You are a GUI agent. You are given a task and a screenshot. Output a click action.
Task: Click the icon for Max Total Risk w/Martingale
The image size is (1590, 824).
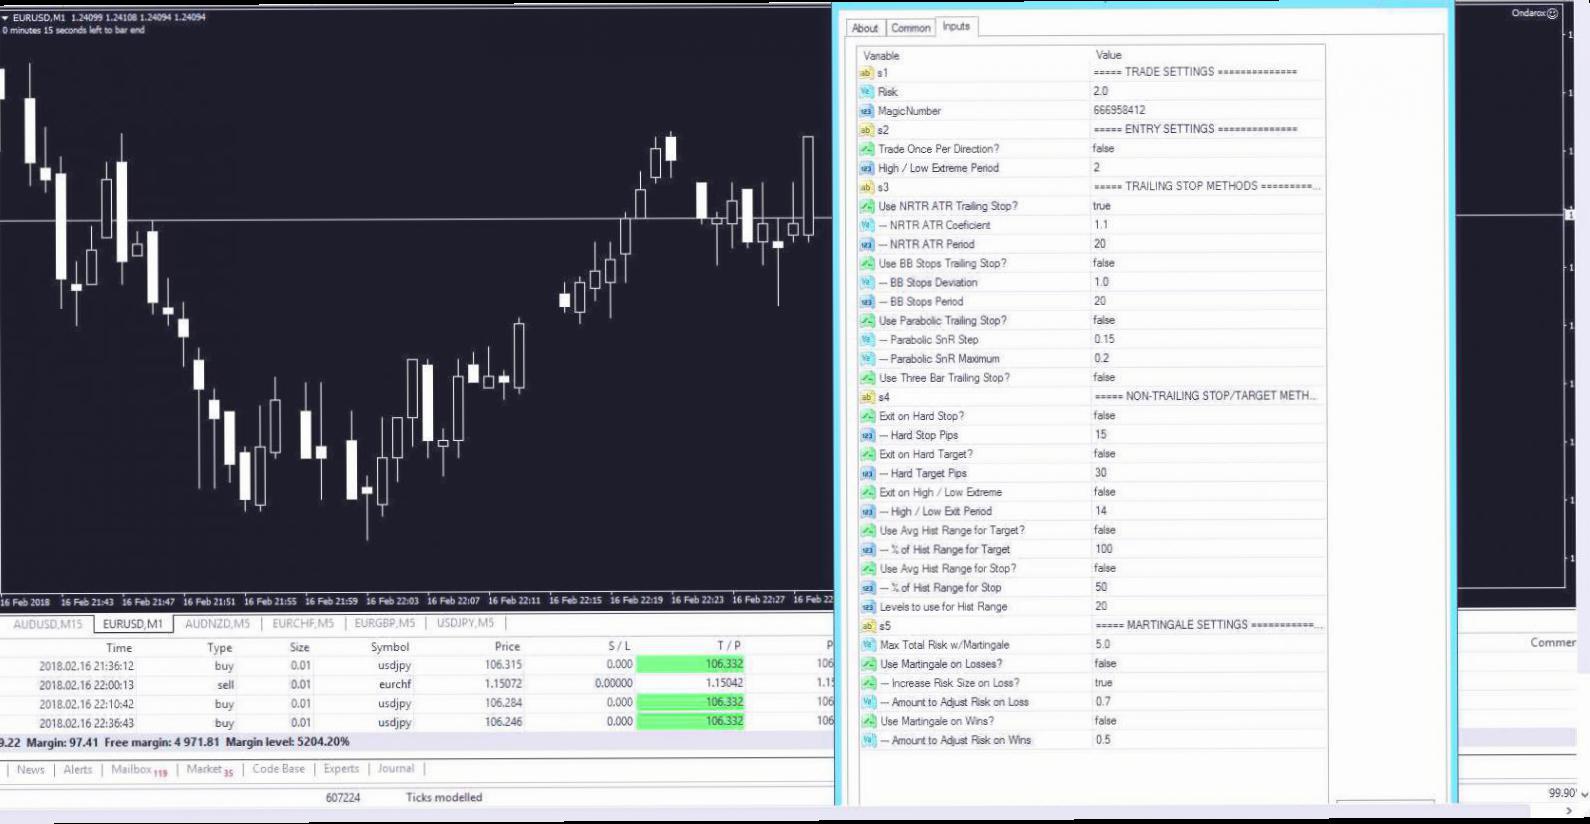[x=867, y=645]
